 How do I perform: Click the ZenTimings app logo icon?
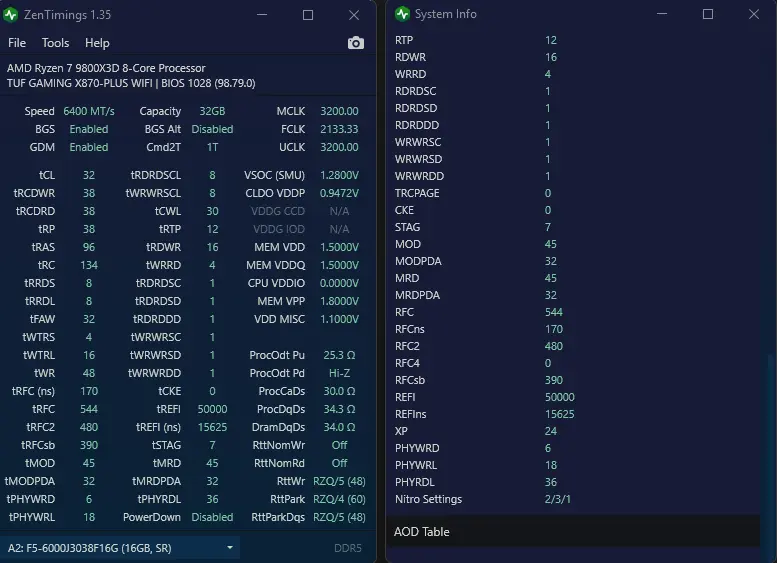click(10, 14)
